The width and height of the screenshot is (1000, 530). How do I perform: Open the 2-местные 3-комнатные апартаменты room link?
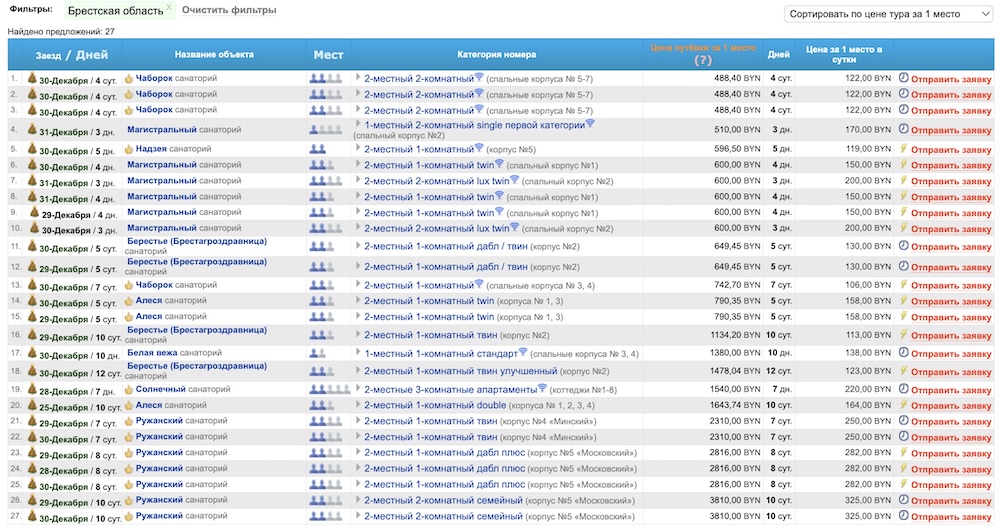449,389
